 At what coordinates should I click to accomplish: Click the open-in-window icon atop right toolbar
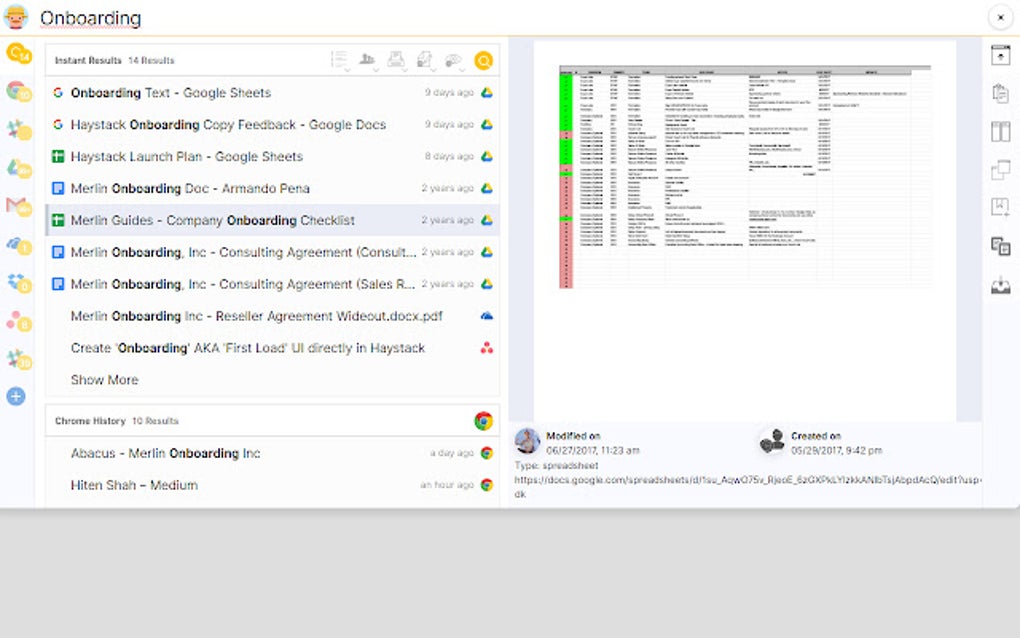1000,55
